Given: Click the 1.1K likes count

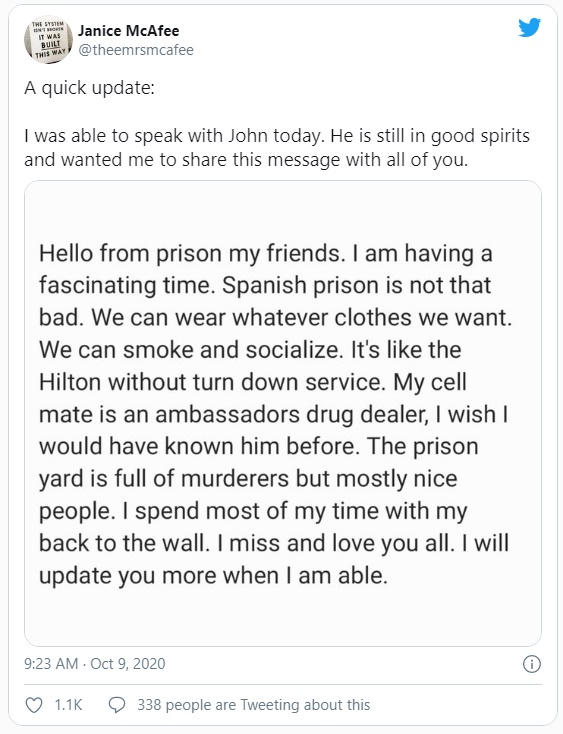Looking at the screenshot, I should point(68,705).
